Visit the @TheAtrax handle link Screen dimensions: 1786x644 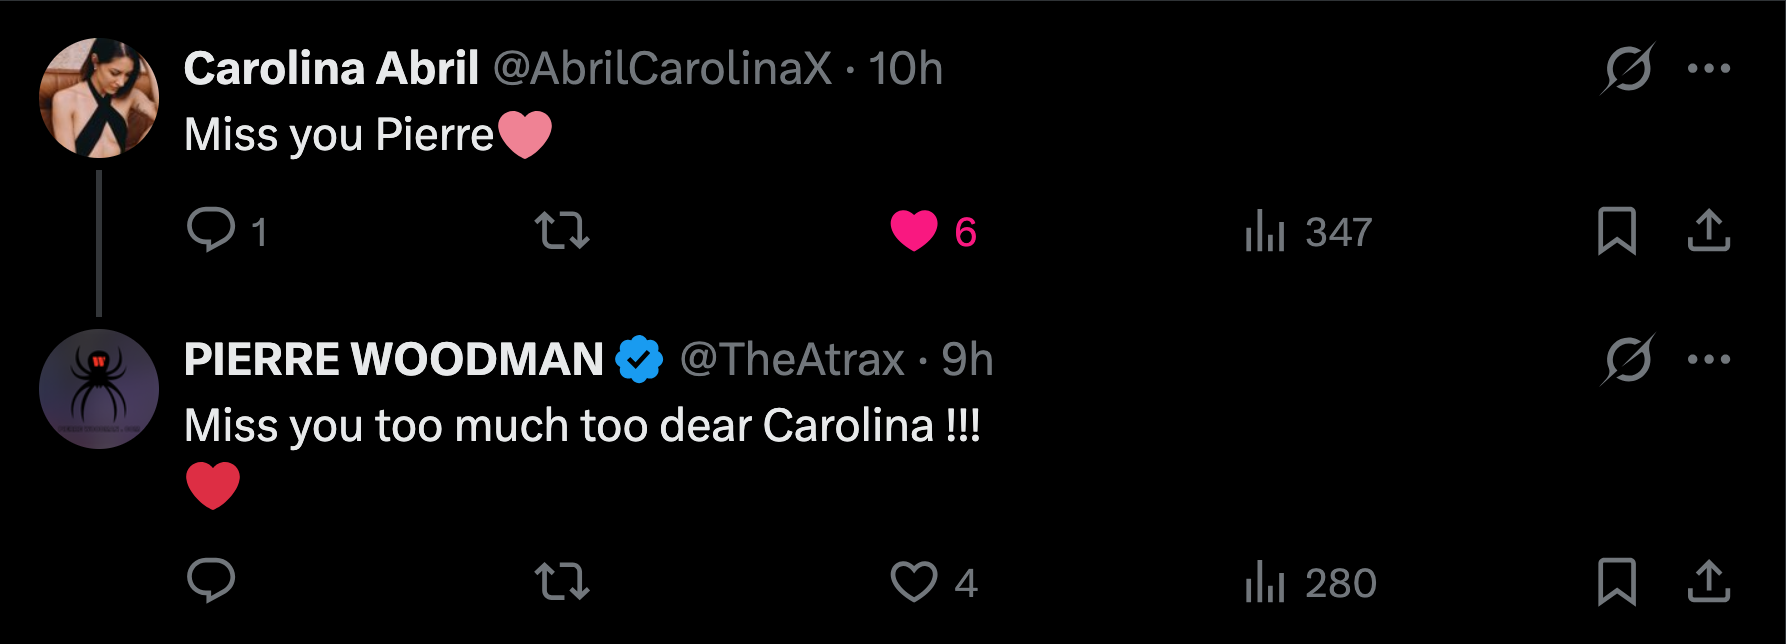792,359
